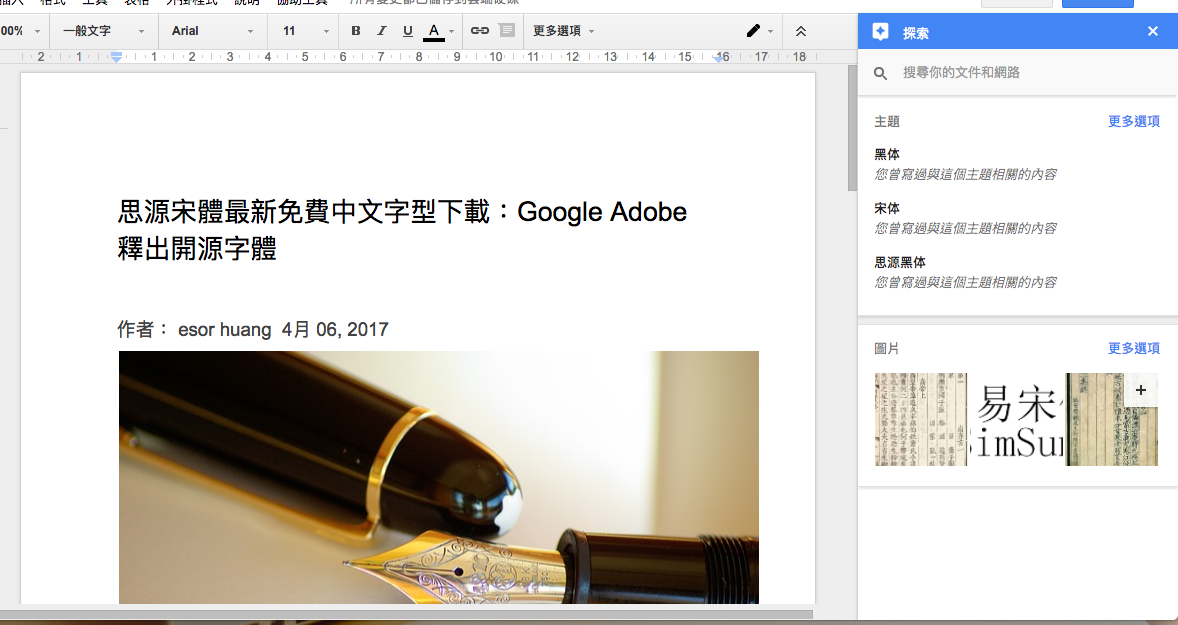Expand the 更多選項 toolbar dropdown
The height and width of the screenshot is (625, 1178).
coord(563,31)
